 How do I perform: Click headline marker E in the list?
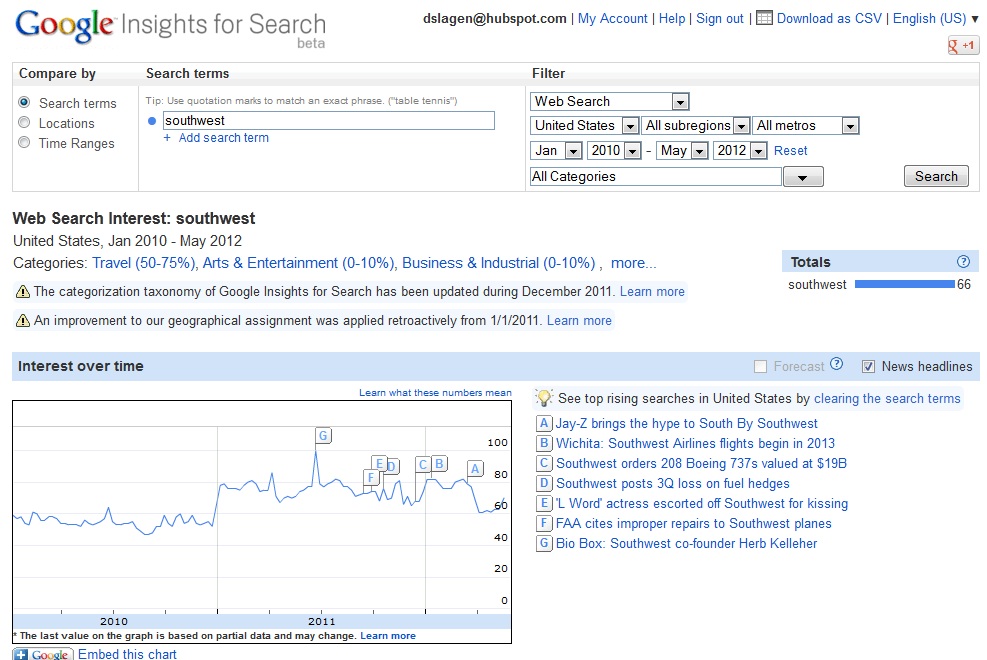(x=544, y=504)
